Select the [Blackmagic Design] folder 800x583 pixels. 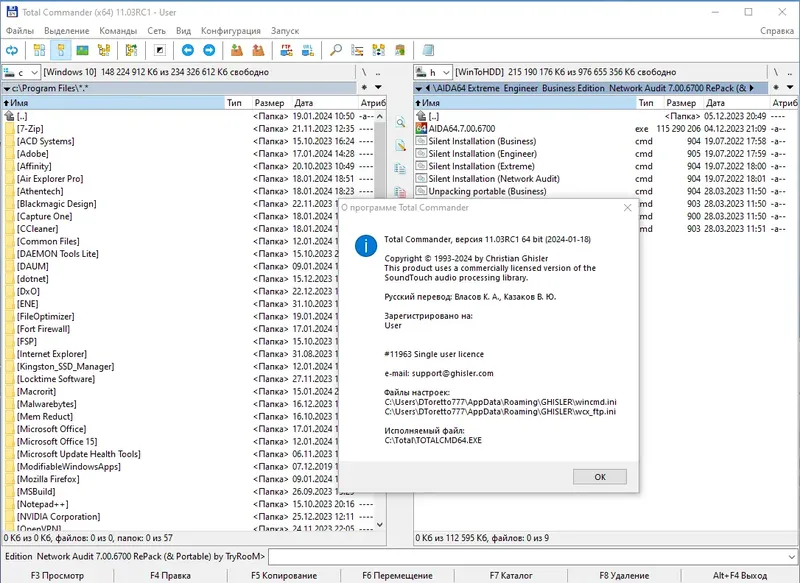click(57, 204)
